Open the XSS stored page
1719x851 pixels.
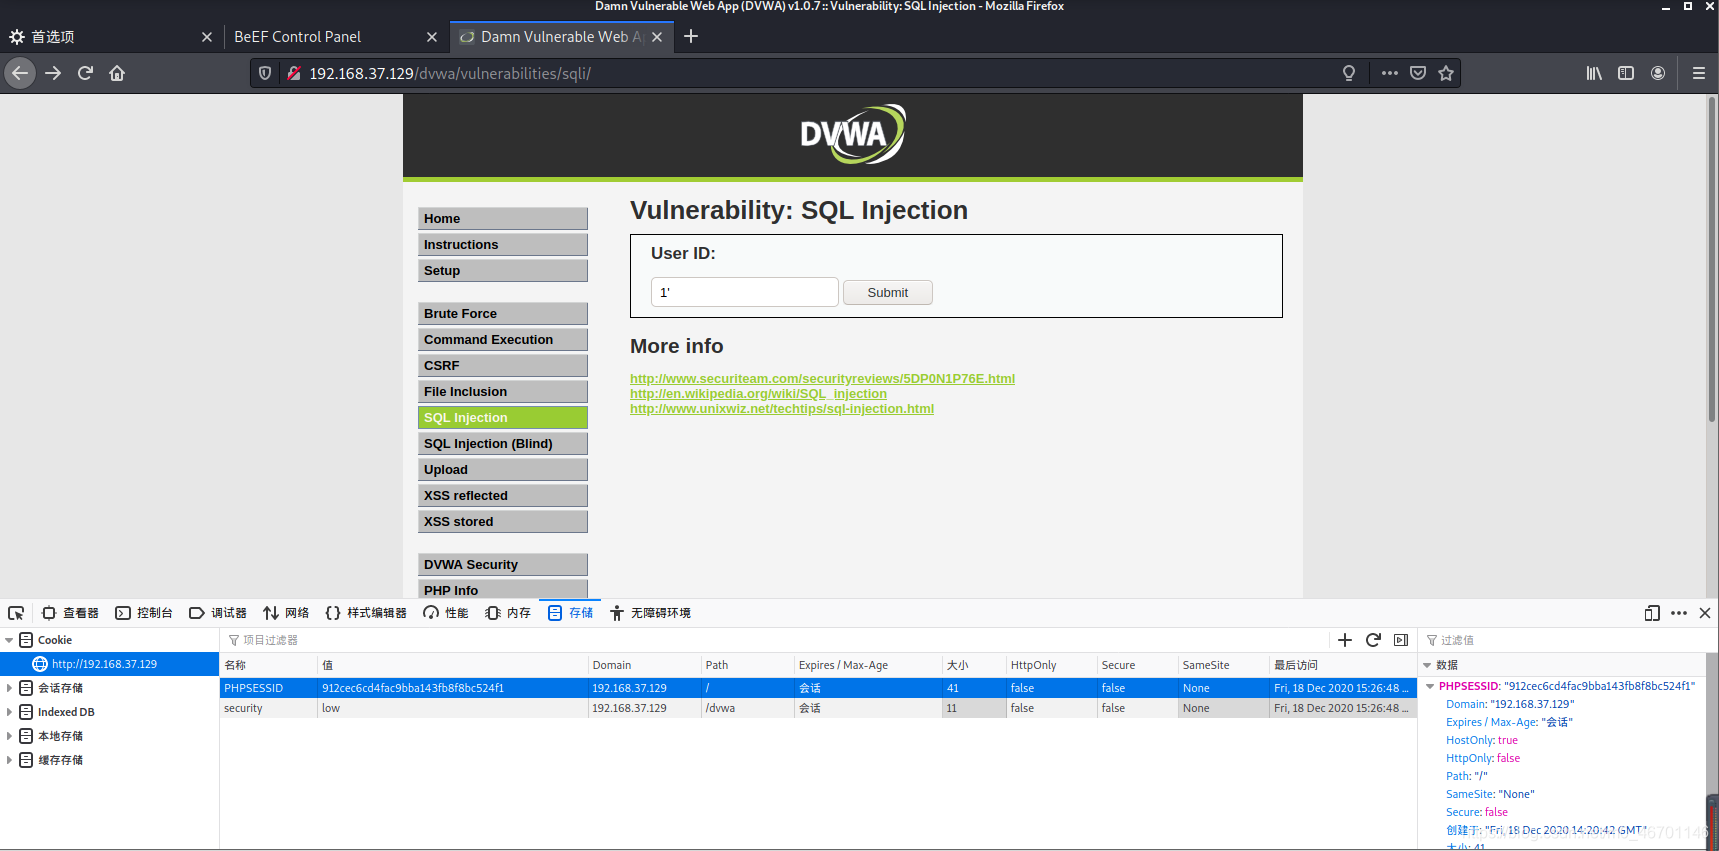[x=503, y=522]
